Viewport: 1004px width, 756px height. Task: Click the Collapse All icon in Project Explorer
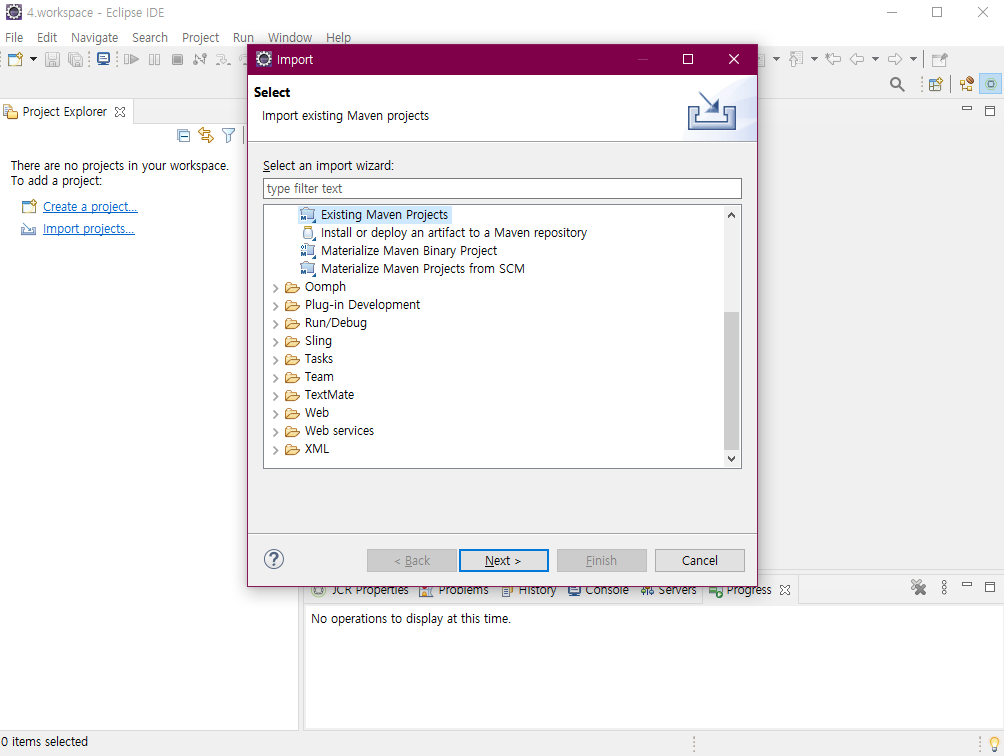tap(183, 135)
